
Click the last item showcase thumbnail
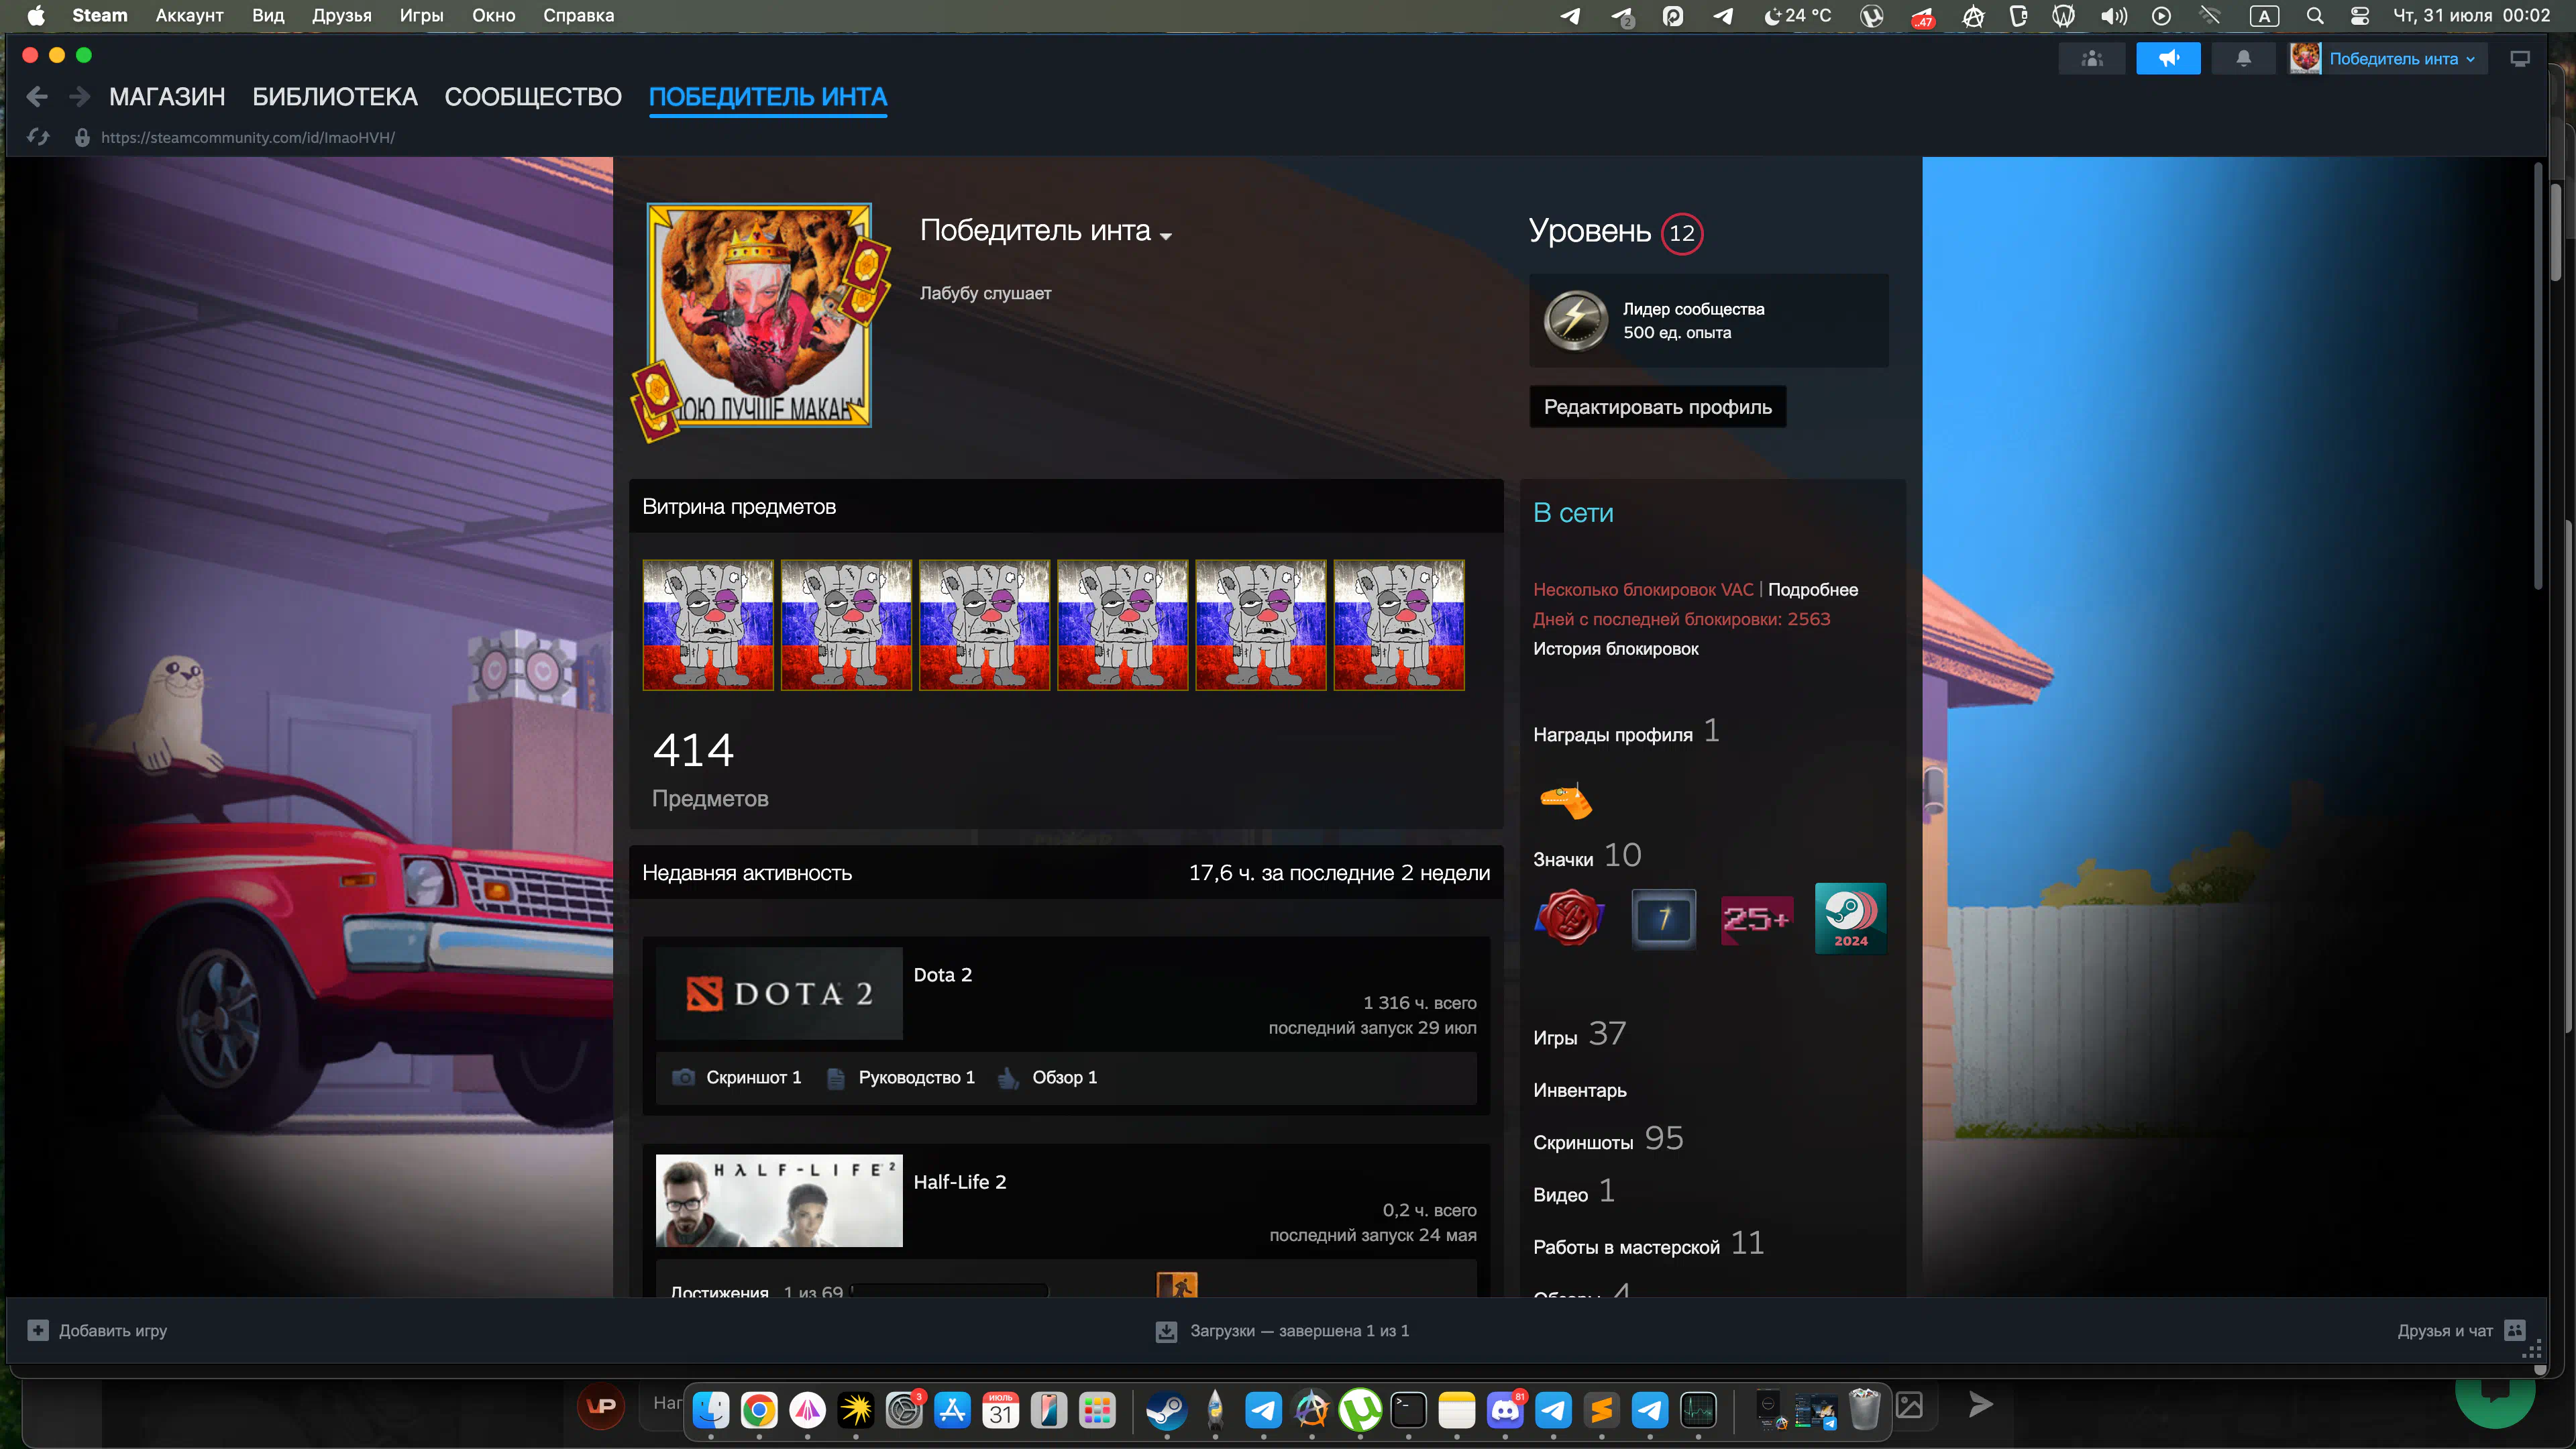pos(1399,625)
